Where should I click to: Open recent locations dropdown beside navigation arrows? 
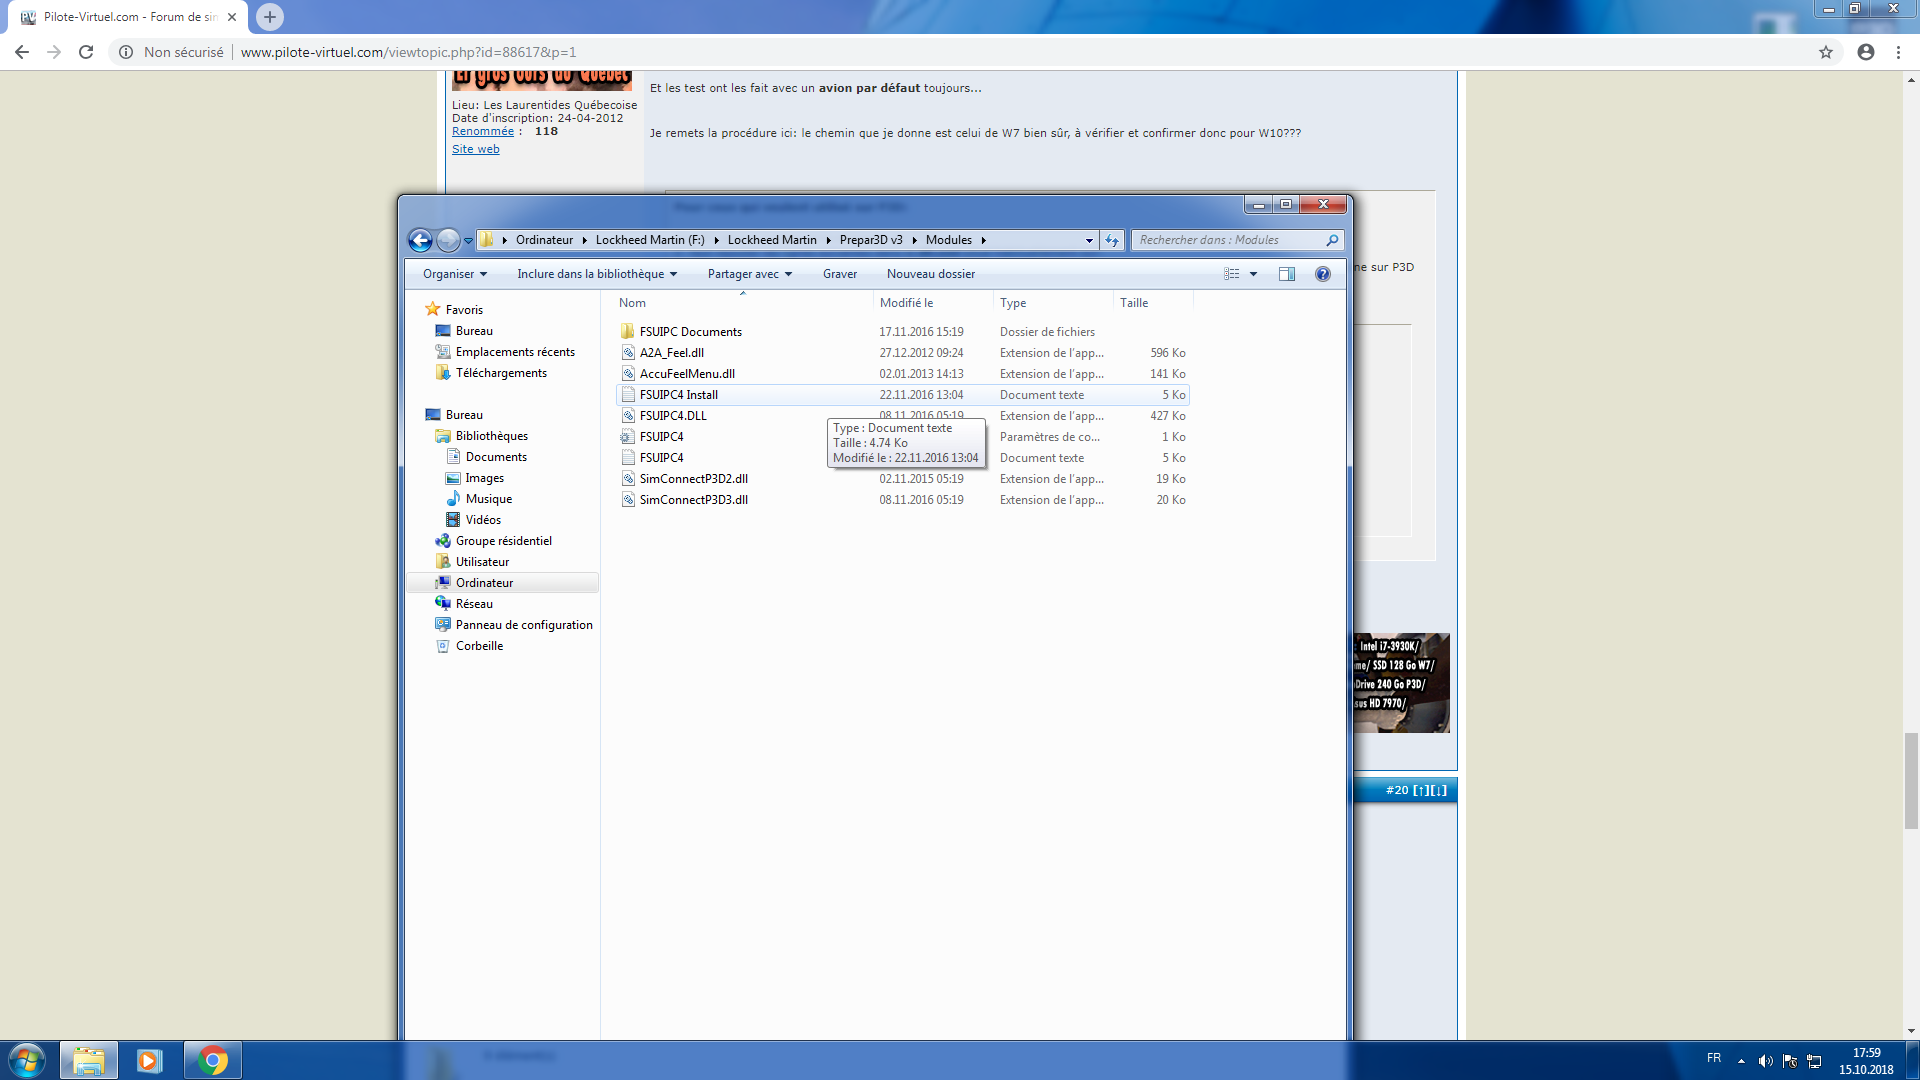(x=468, y=241)
